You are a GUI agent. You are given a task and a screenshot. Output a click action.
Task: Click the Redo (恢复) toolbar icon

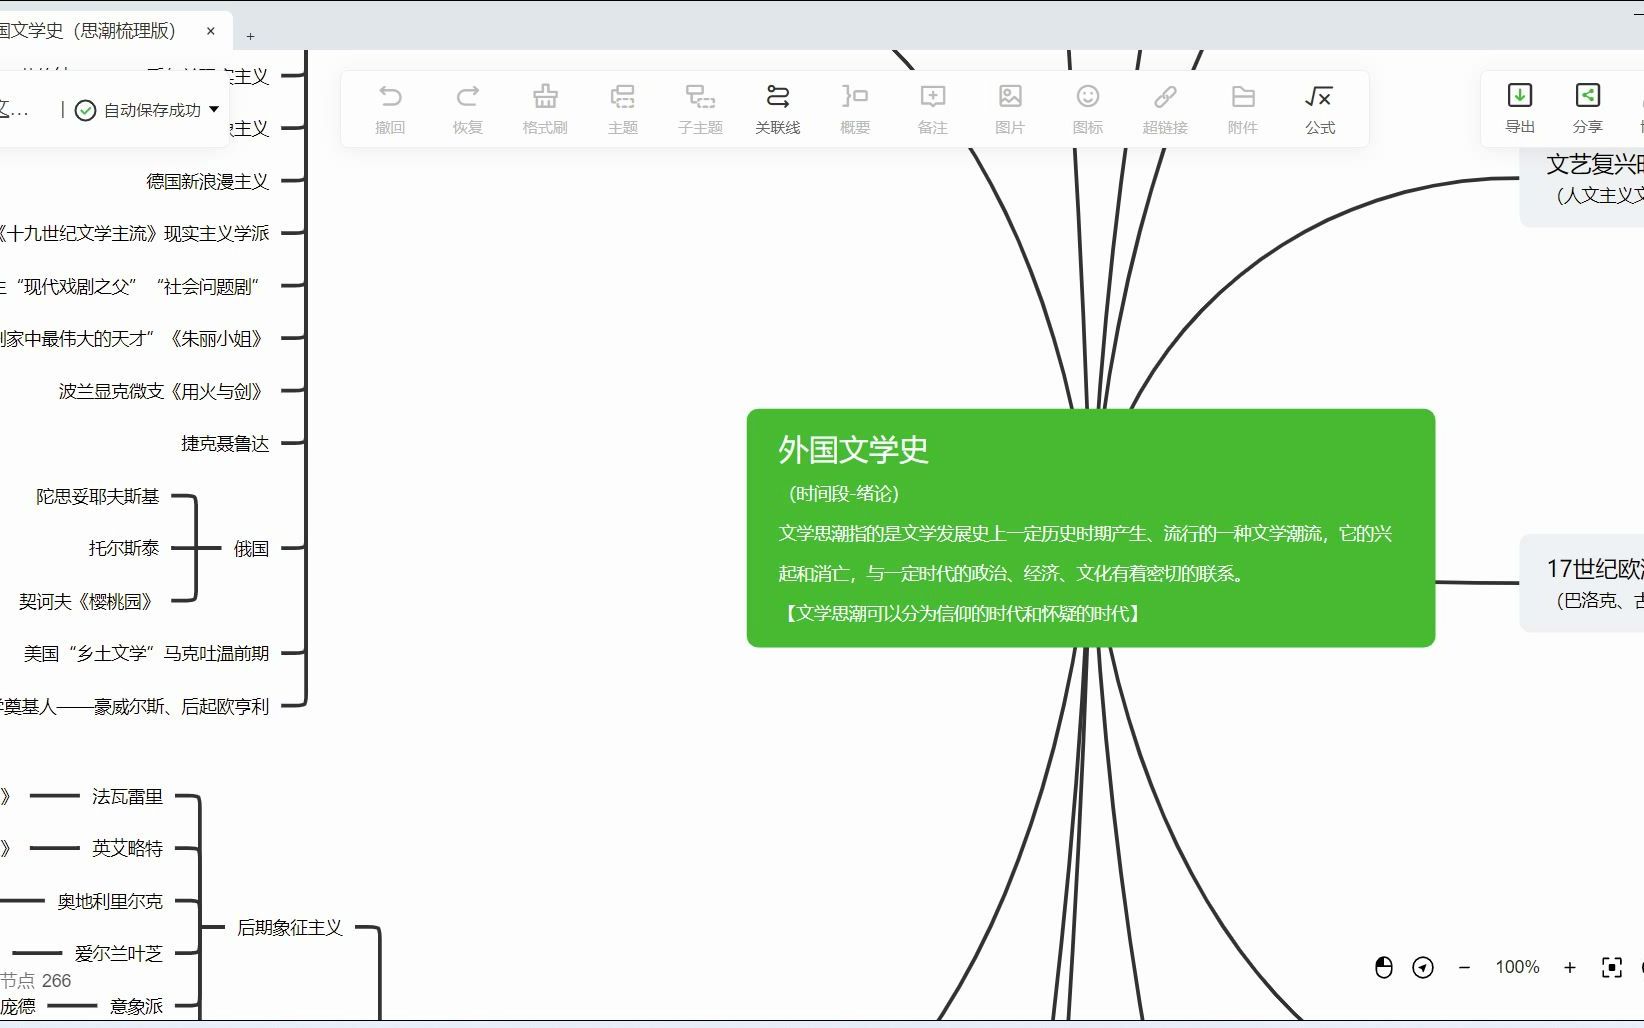(467, 109)
